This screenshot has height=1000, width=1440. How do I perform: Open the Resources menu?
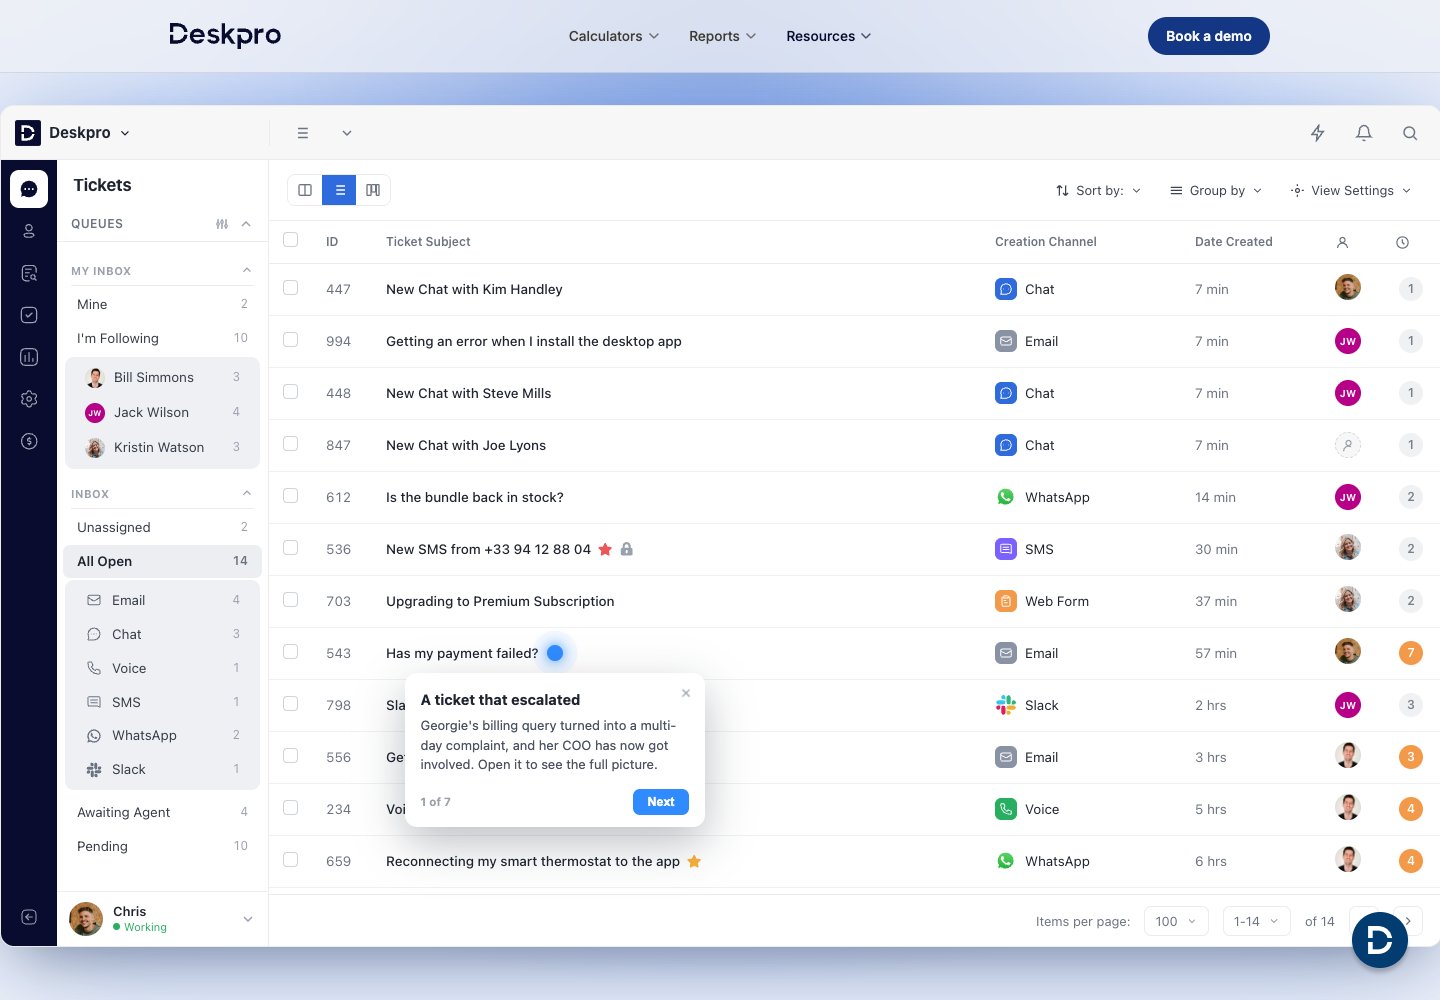point(829,36)
